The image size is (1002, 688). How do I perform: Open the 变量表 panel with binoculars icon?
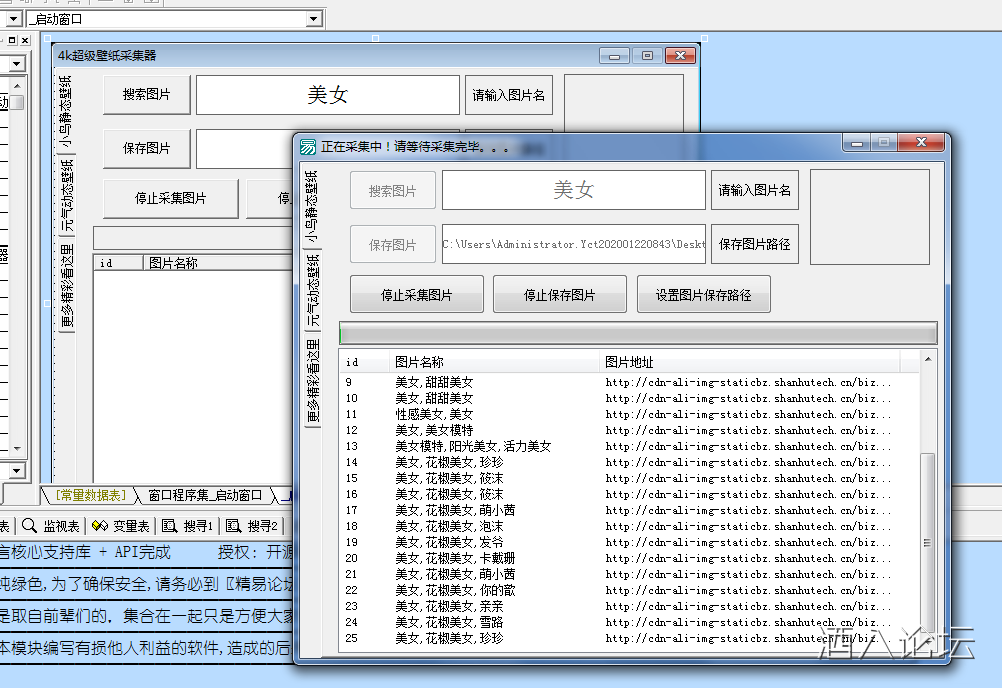point(120,526)
